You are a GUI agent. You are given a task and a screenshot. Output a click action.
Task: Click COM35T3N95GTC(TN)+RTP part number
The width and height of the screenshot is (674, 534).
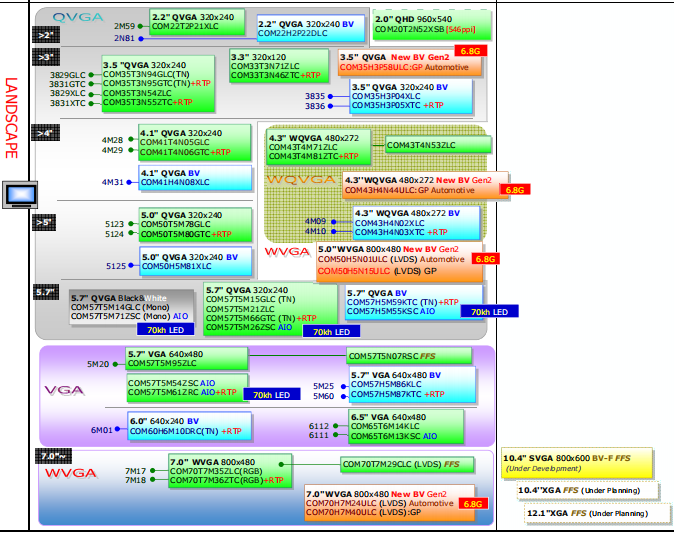pyautogui.click(x=157, y=83)
